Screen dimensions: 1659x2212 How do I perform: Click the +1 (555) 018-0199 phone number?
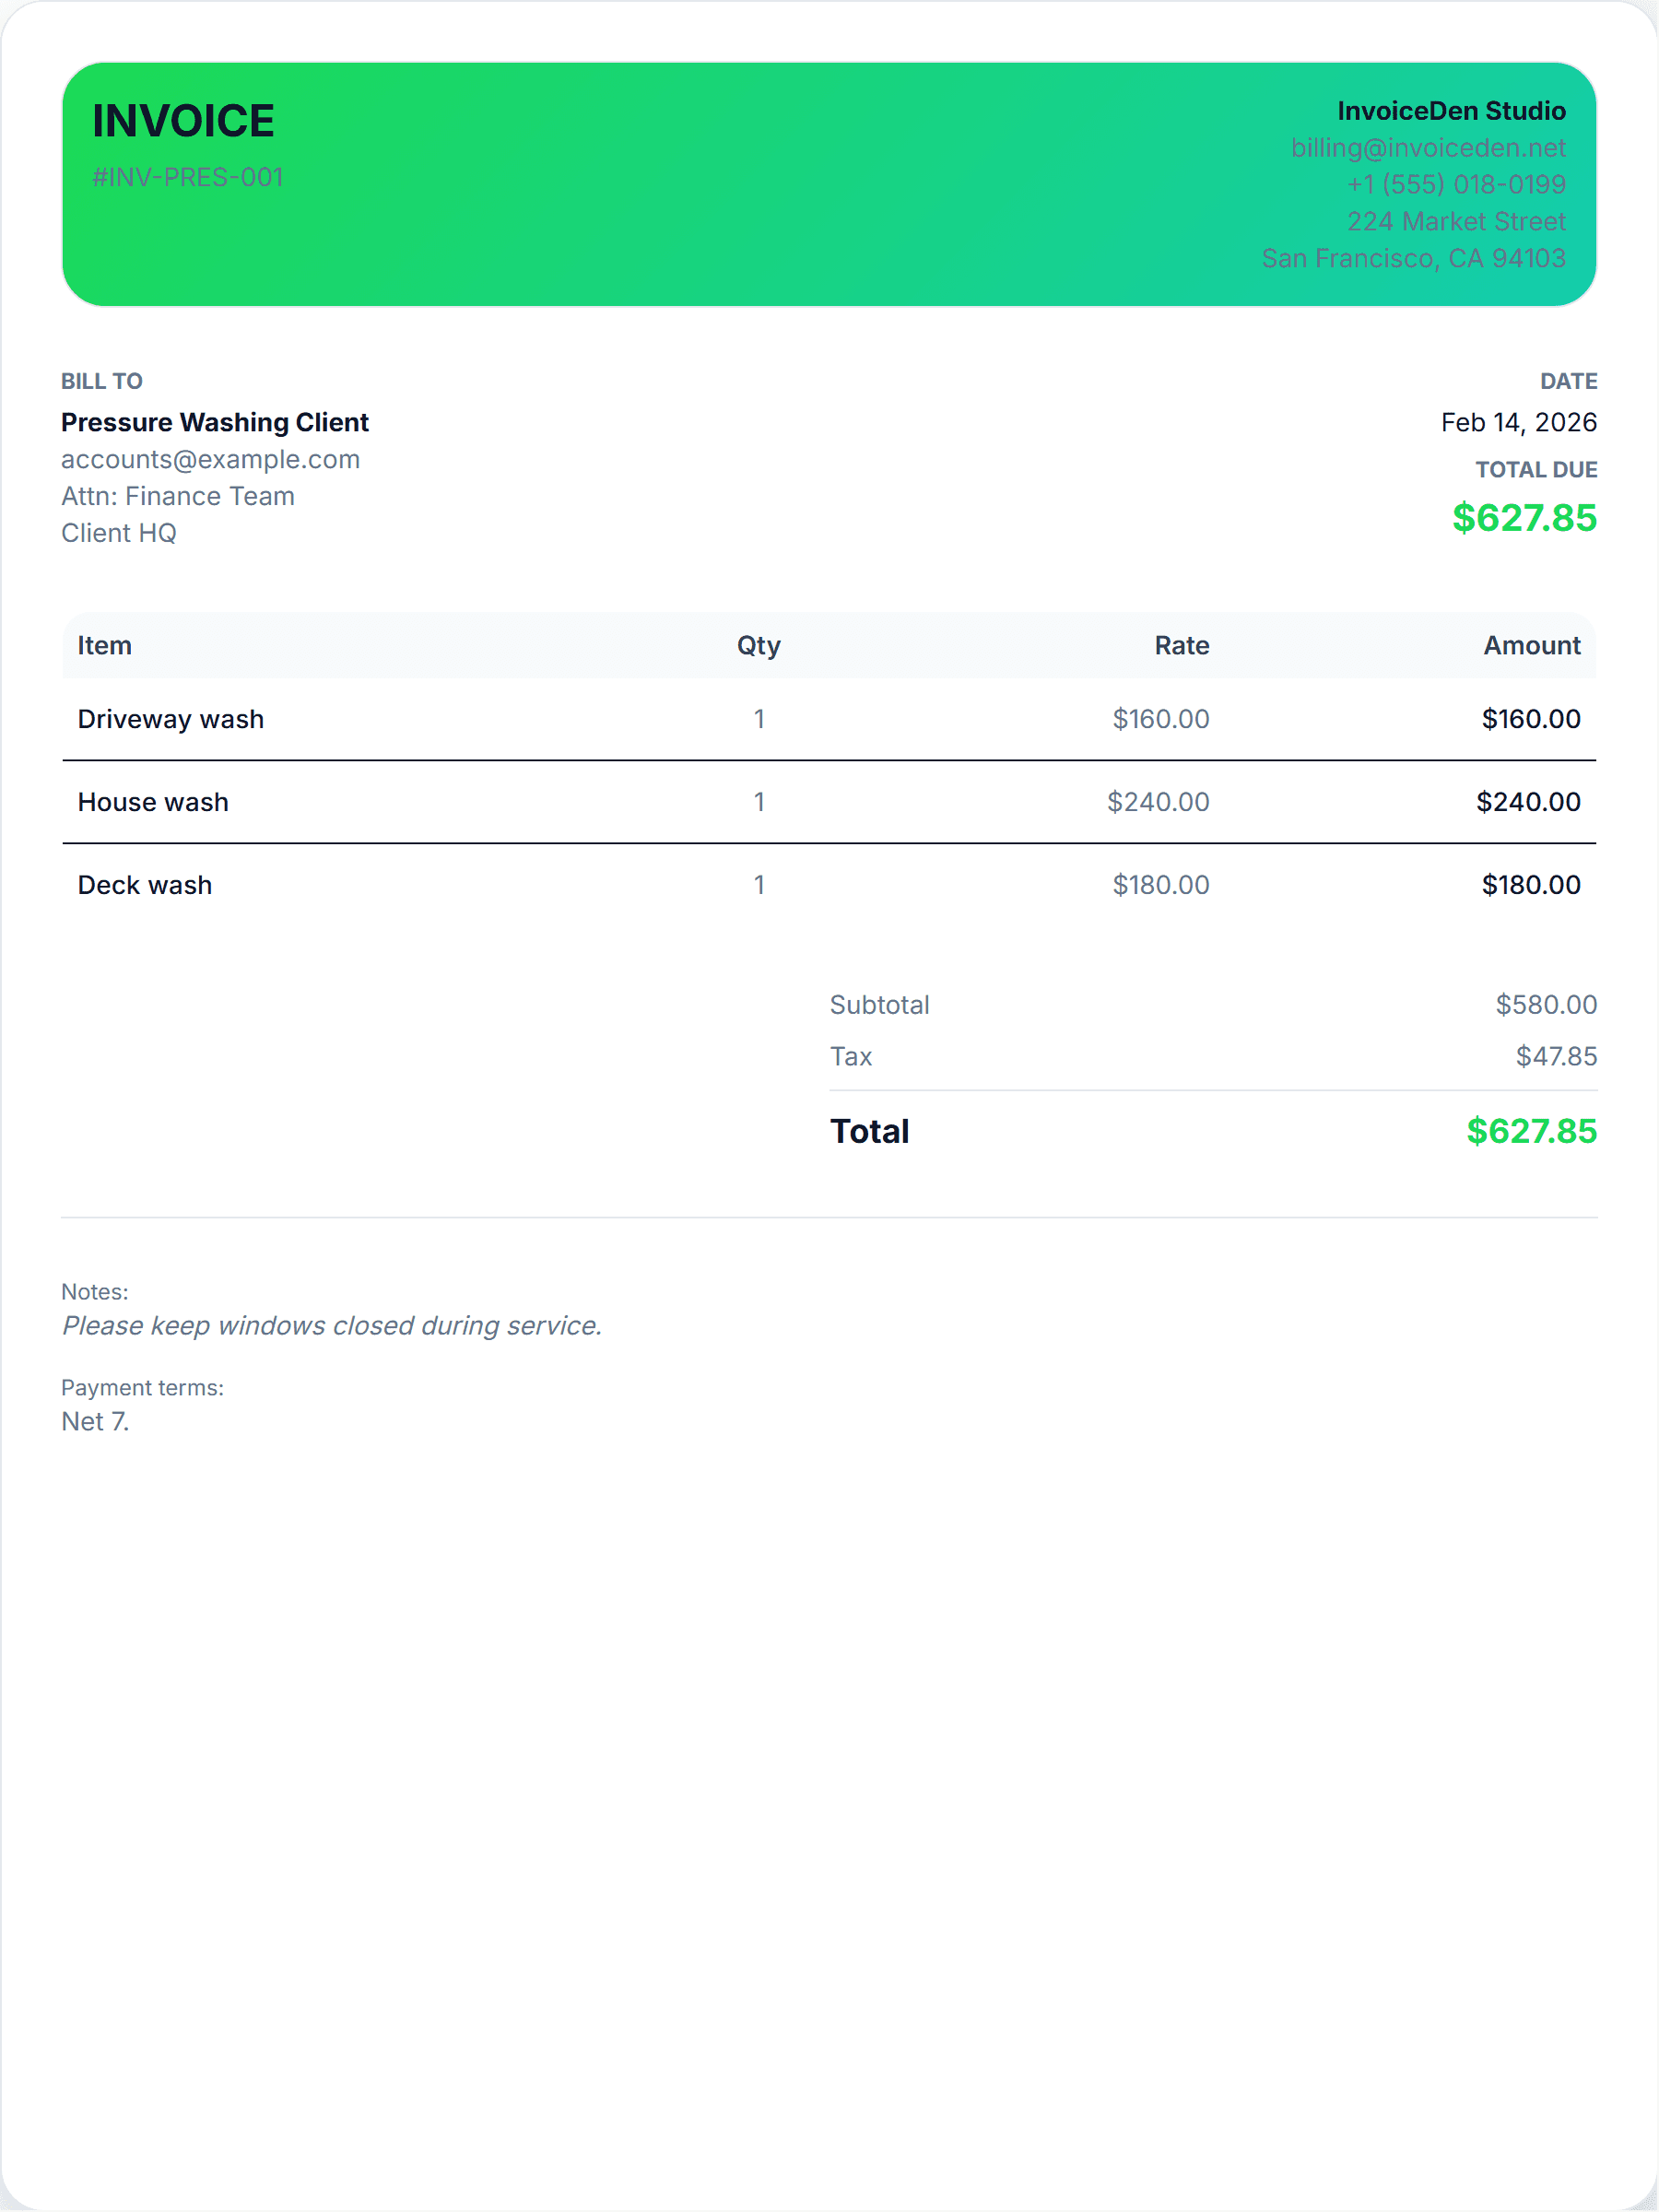[1455, 185]
